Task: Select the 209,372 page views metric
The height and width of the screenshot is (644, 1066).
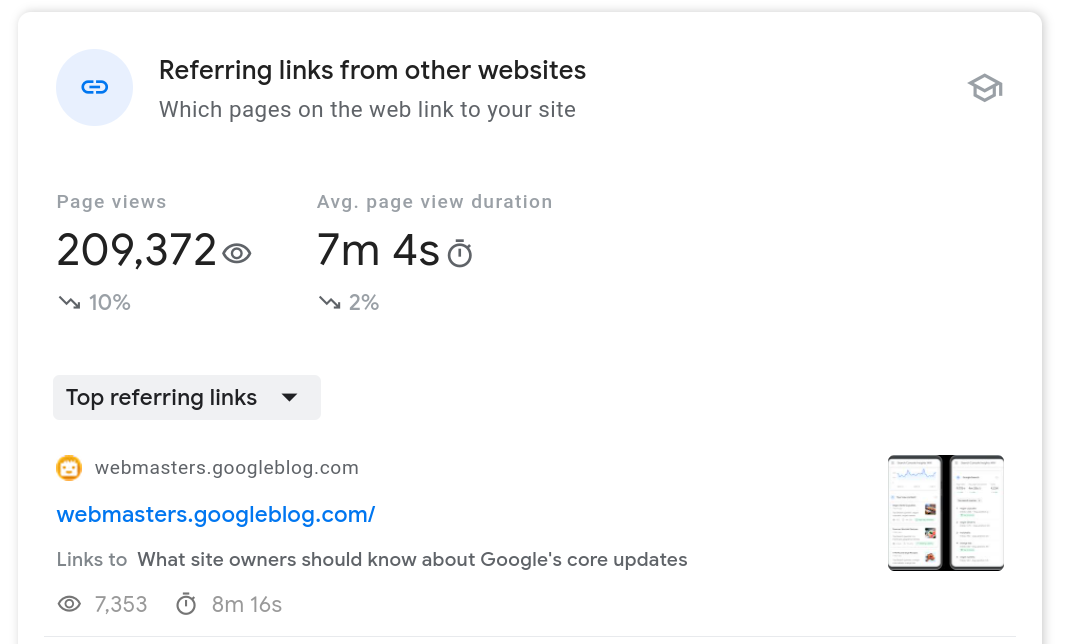Action: 136,251
